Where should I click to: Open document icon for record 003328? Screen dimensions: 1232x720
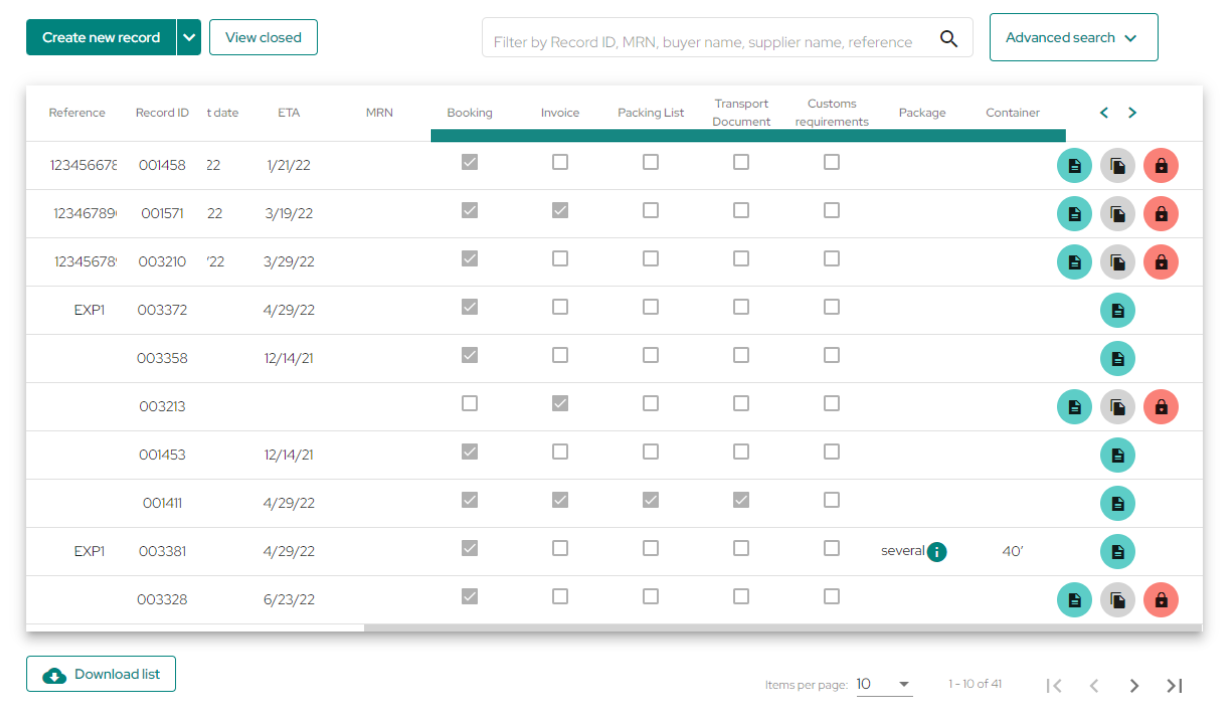click(1075, 600)
